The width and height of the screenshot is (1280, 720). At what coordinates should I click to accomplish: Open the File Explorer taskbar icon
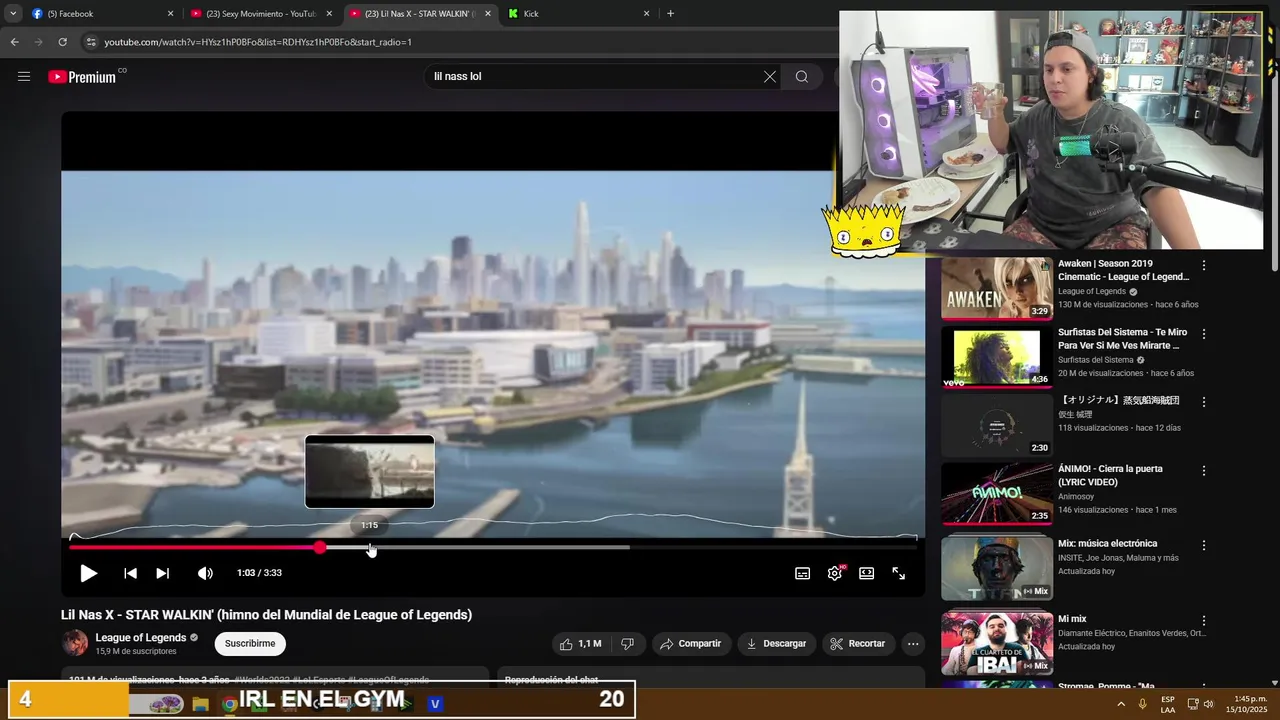(200, 704)
